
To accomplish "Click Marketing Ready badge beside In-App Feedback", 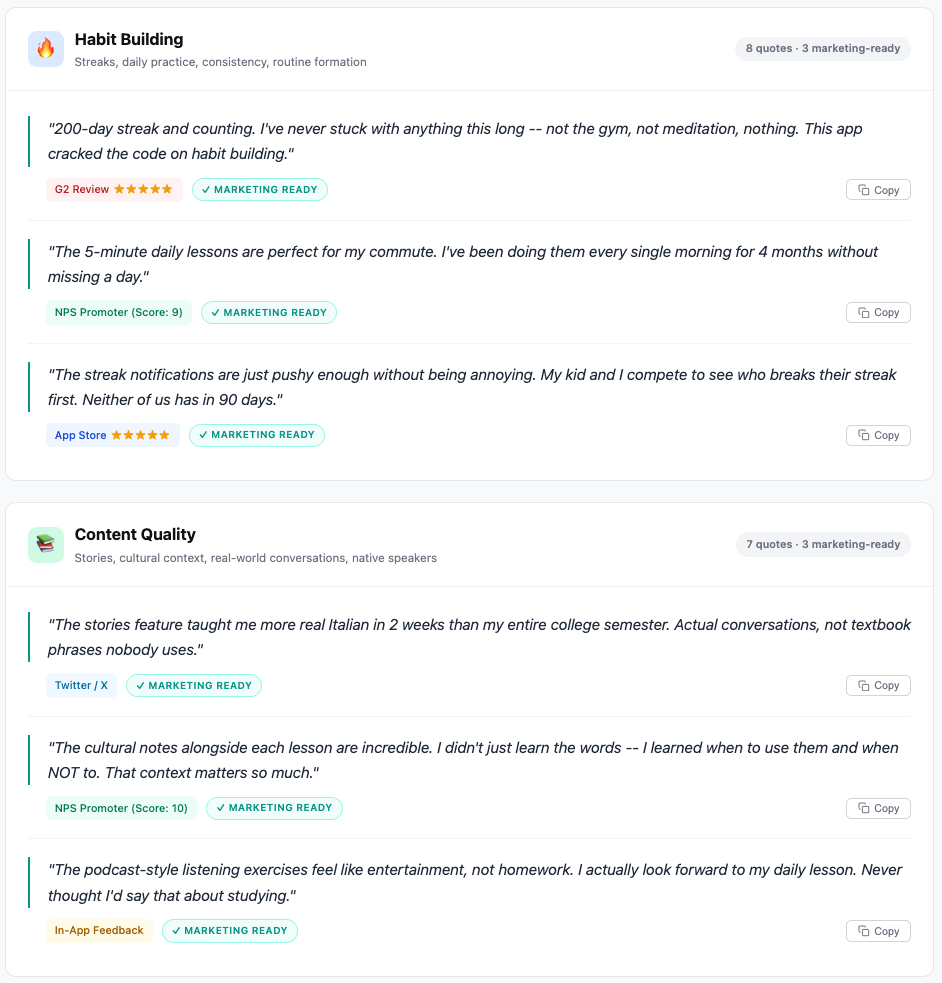I will [230, 931].
